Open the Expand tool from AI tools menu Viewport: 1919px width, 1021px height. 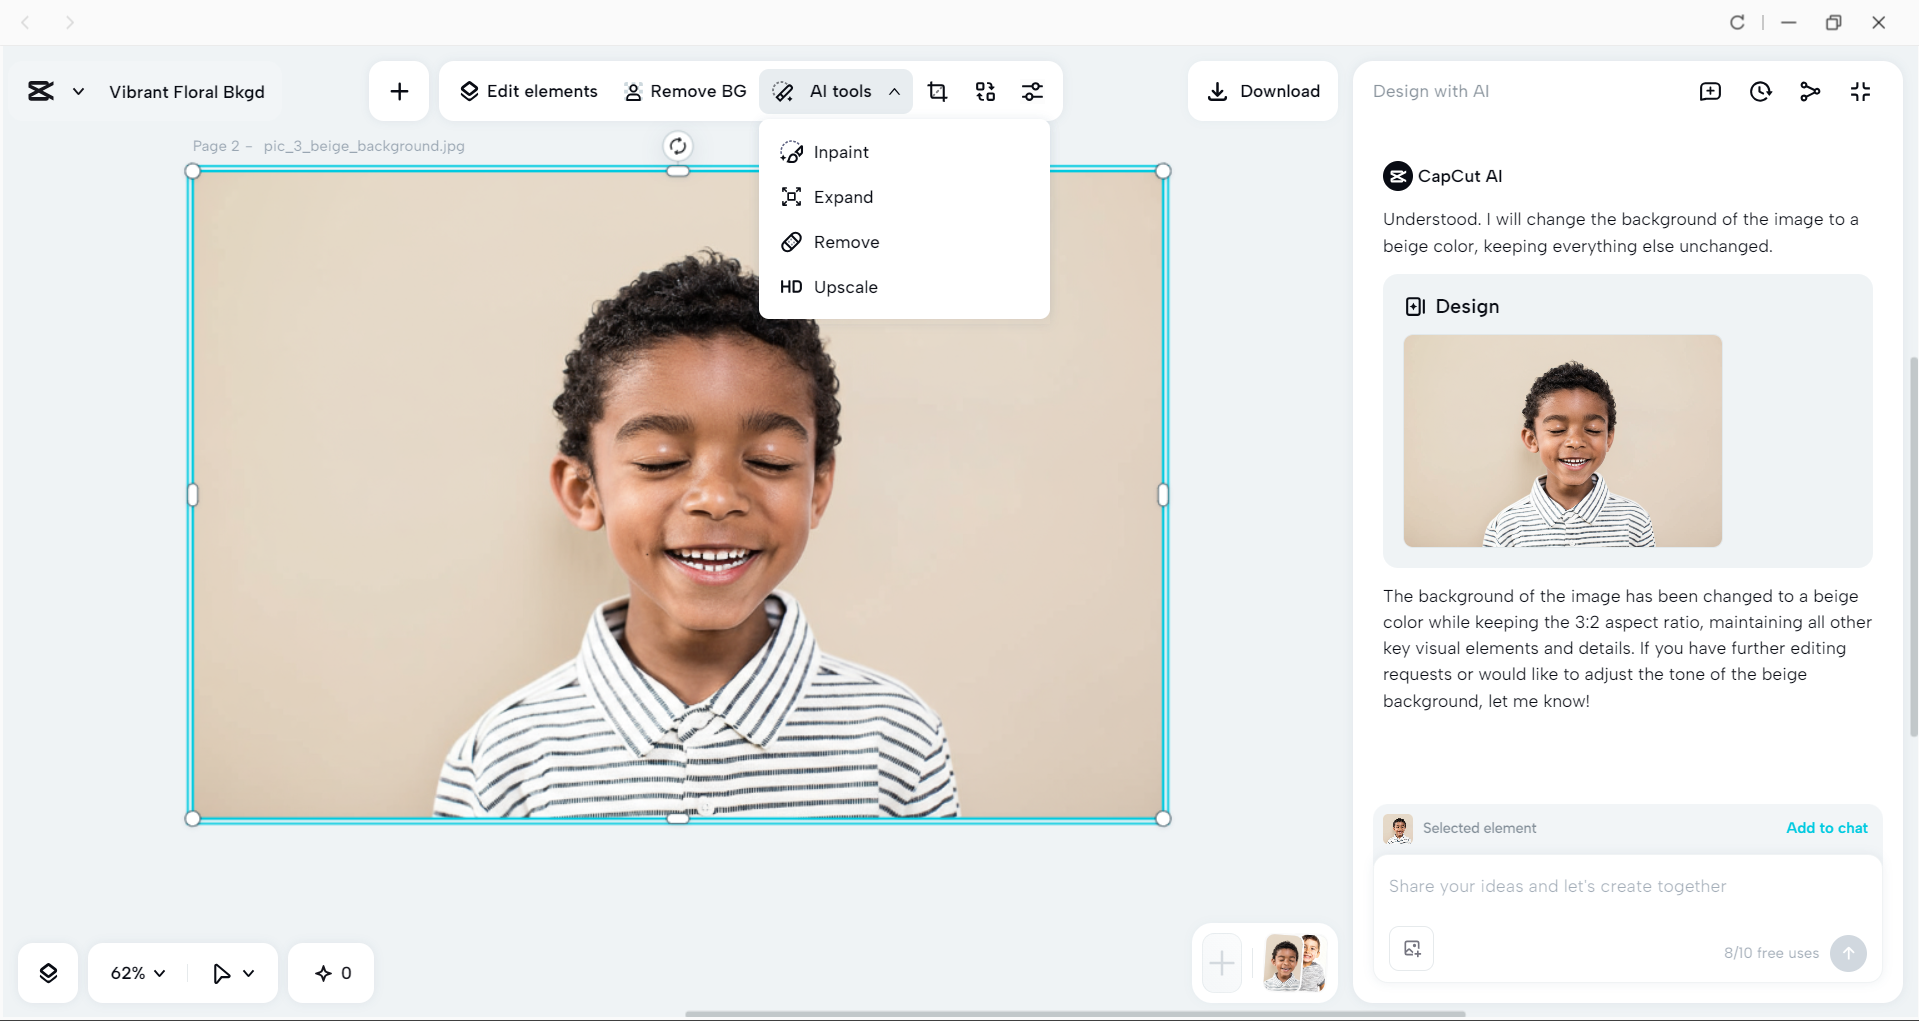tap(842, 197)
